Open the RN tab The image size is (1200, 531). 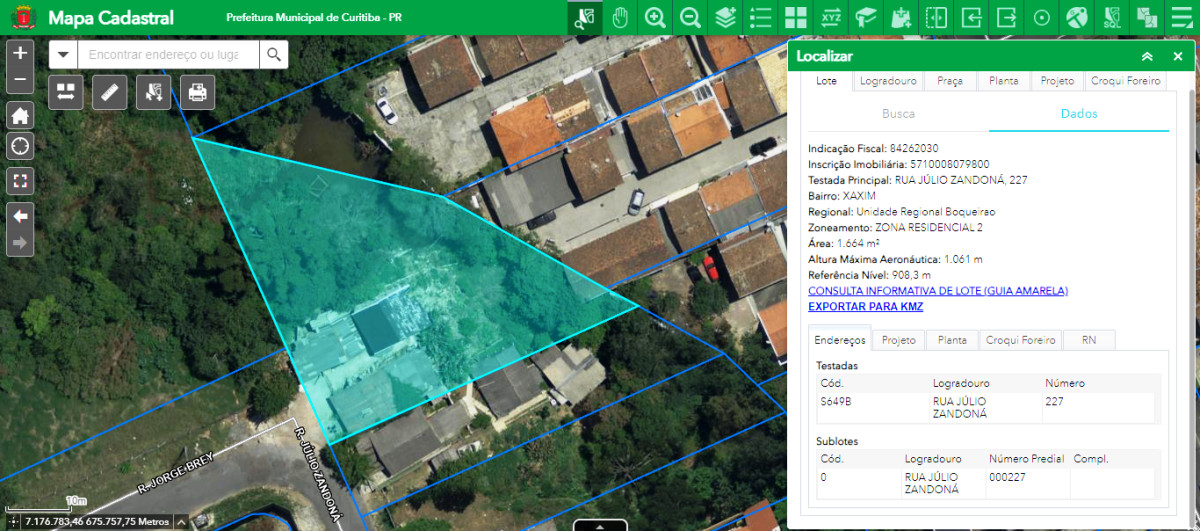coord(1089,340)
